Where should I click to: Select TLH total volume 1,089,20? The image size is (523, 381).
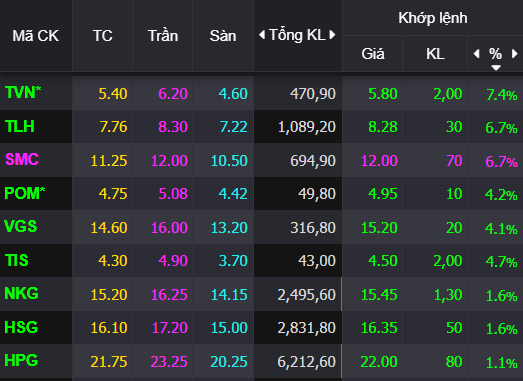(307, 127)
